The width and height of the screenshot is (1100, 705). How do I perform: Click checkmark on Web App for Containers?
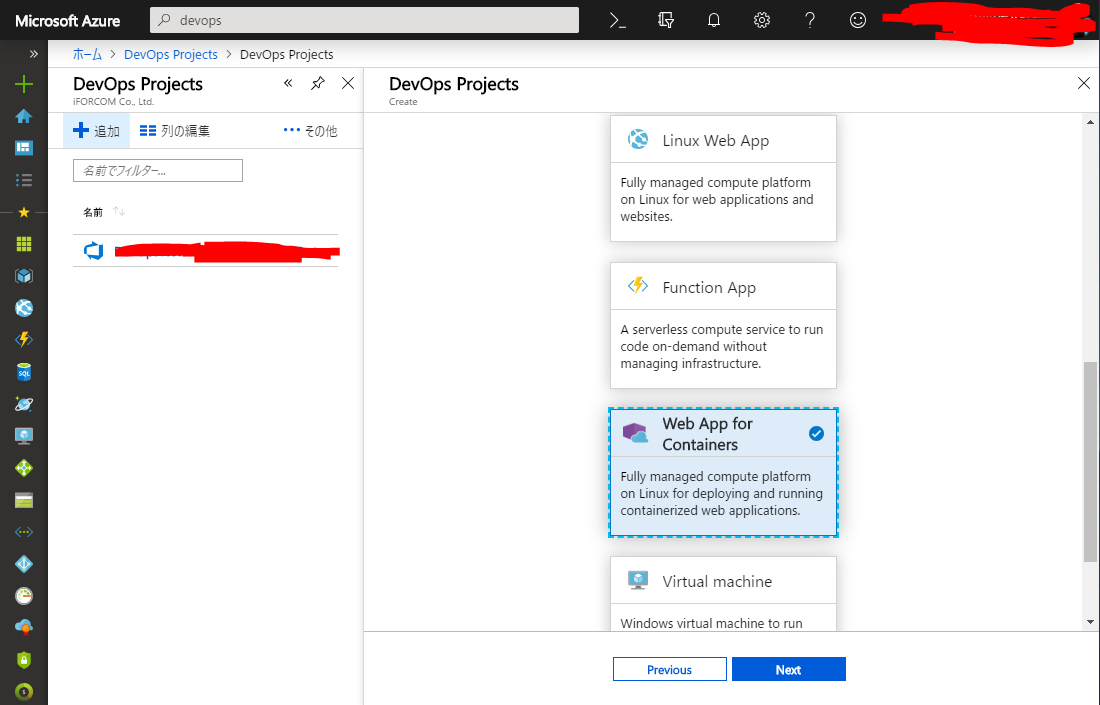click(x=816, y=434)
